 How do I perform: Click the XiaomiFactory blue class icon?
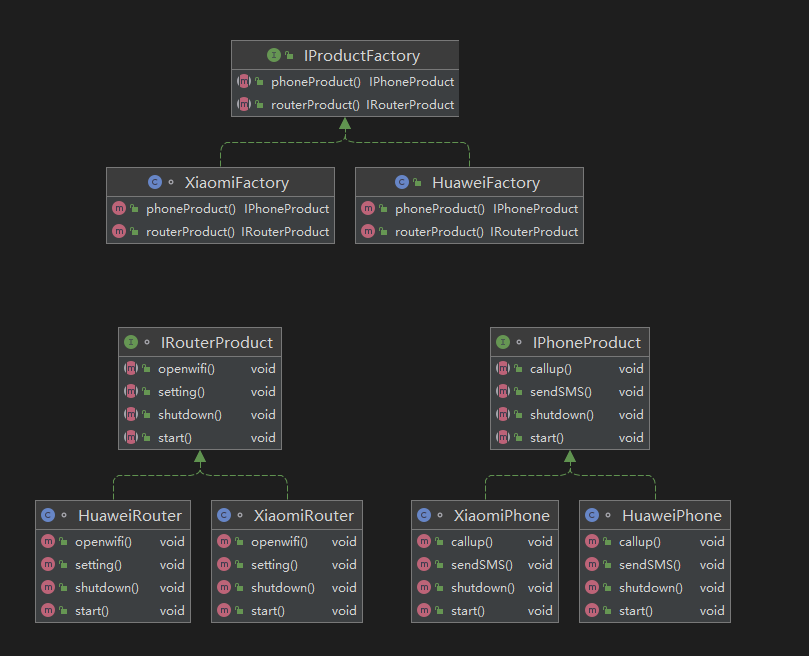(x=155, y=182)
